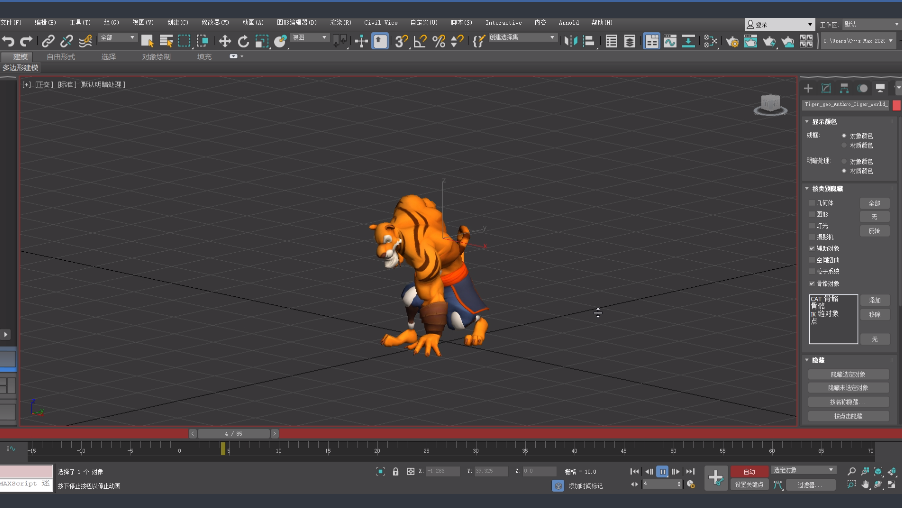902x508 pixels.
Task: Open the 选定对象 key filter dropdown
Action: (x=803, y=471)
